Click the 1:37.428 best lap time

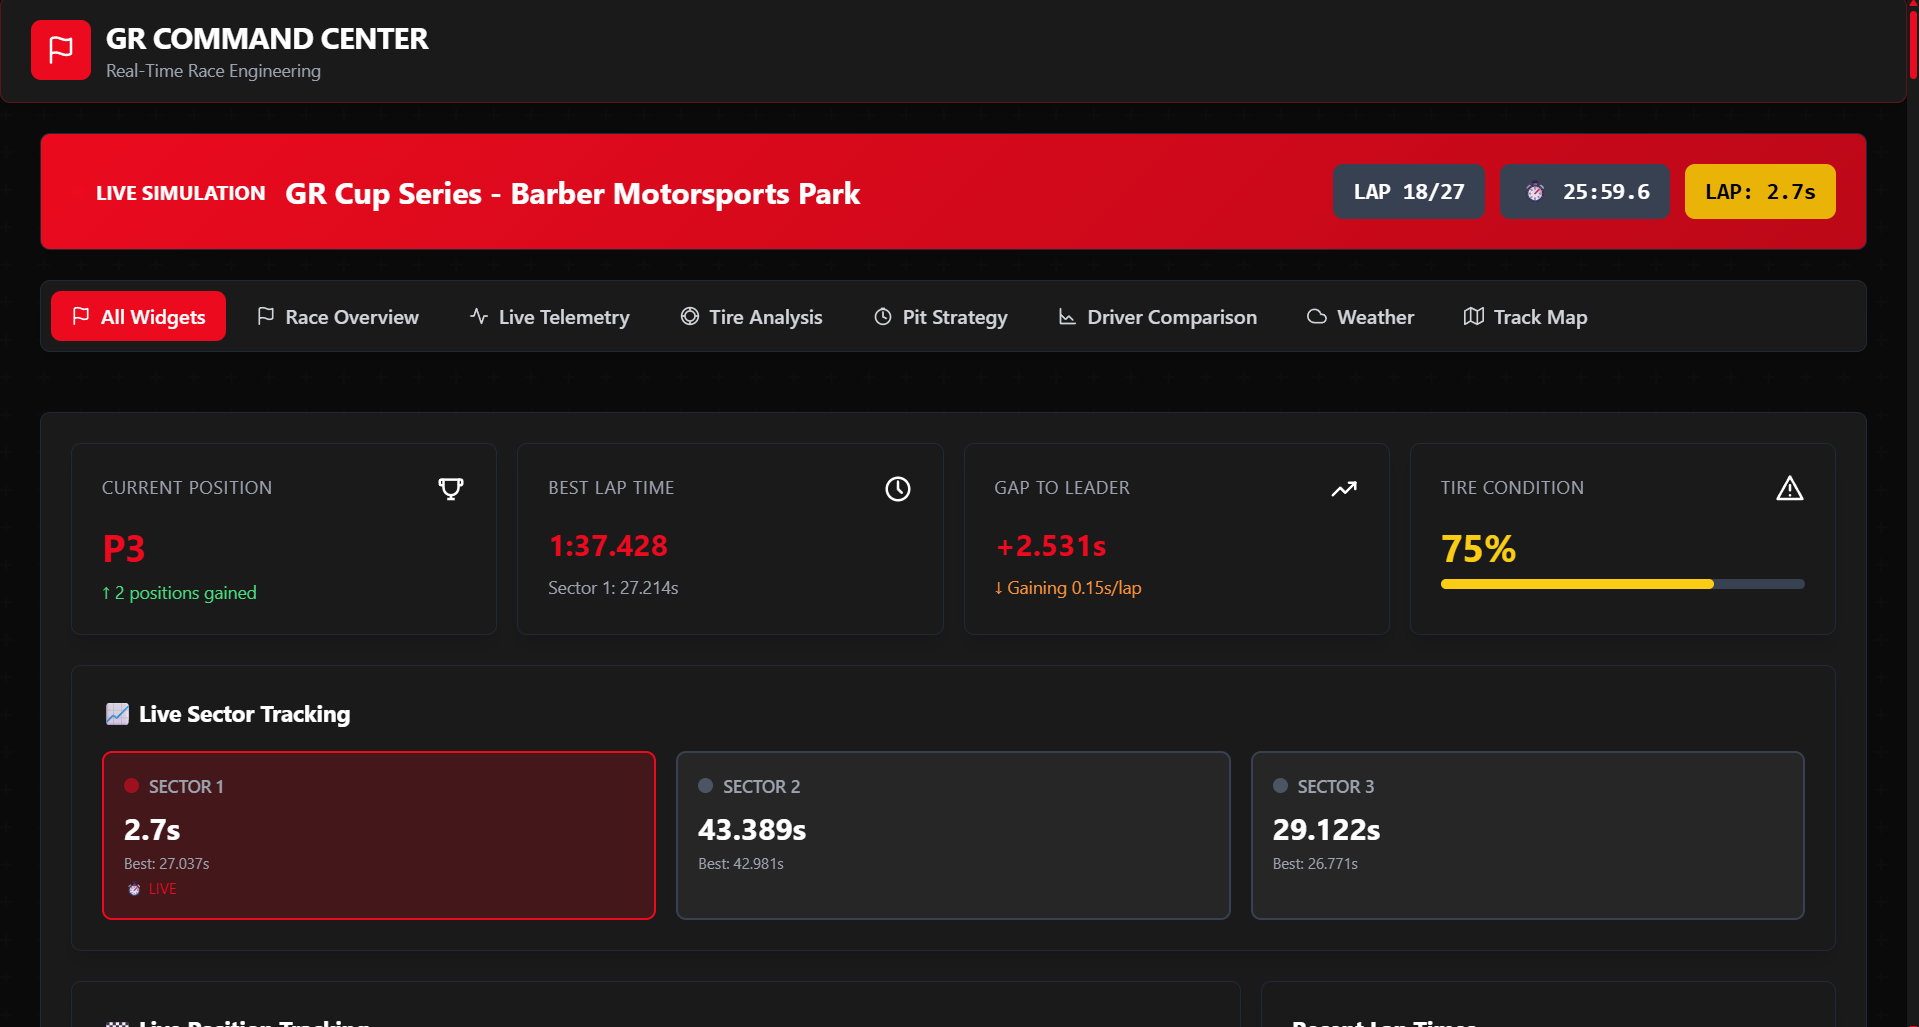tap(608, 546)
